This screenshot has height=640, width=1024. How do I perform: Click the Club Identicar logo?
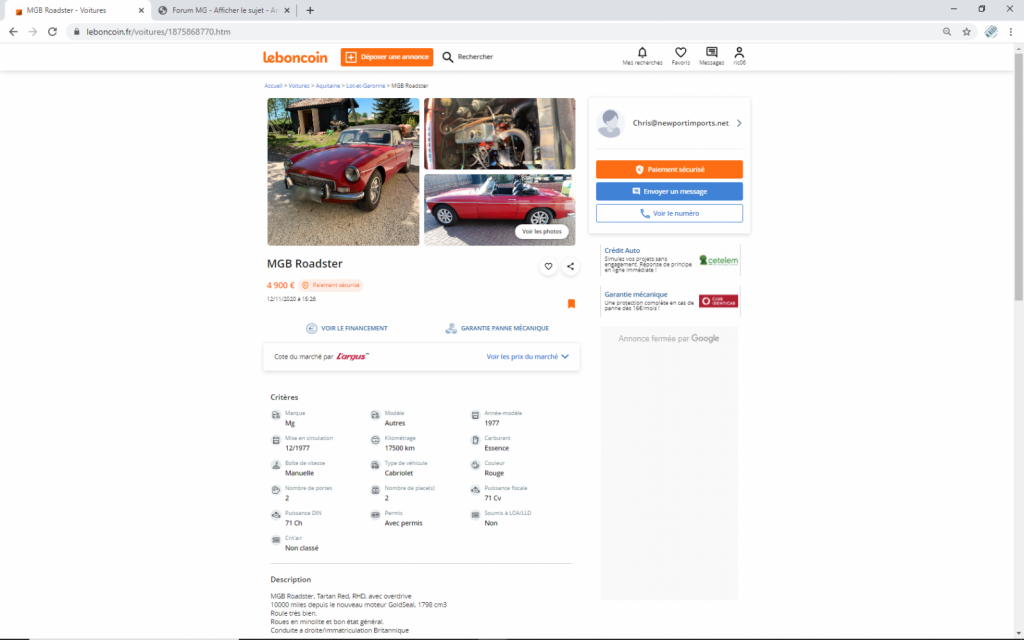click(x=718, y=301)
